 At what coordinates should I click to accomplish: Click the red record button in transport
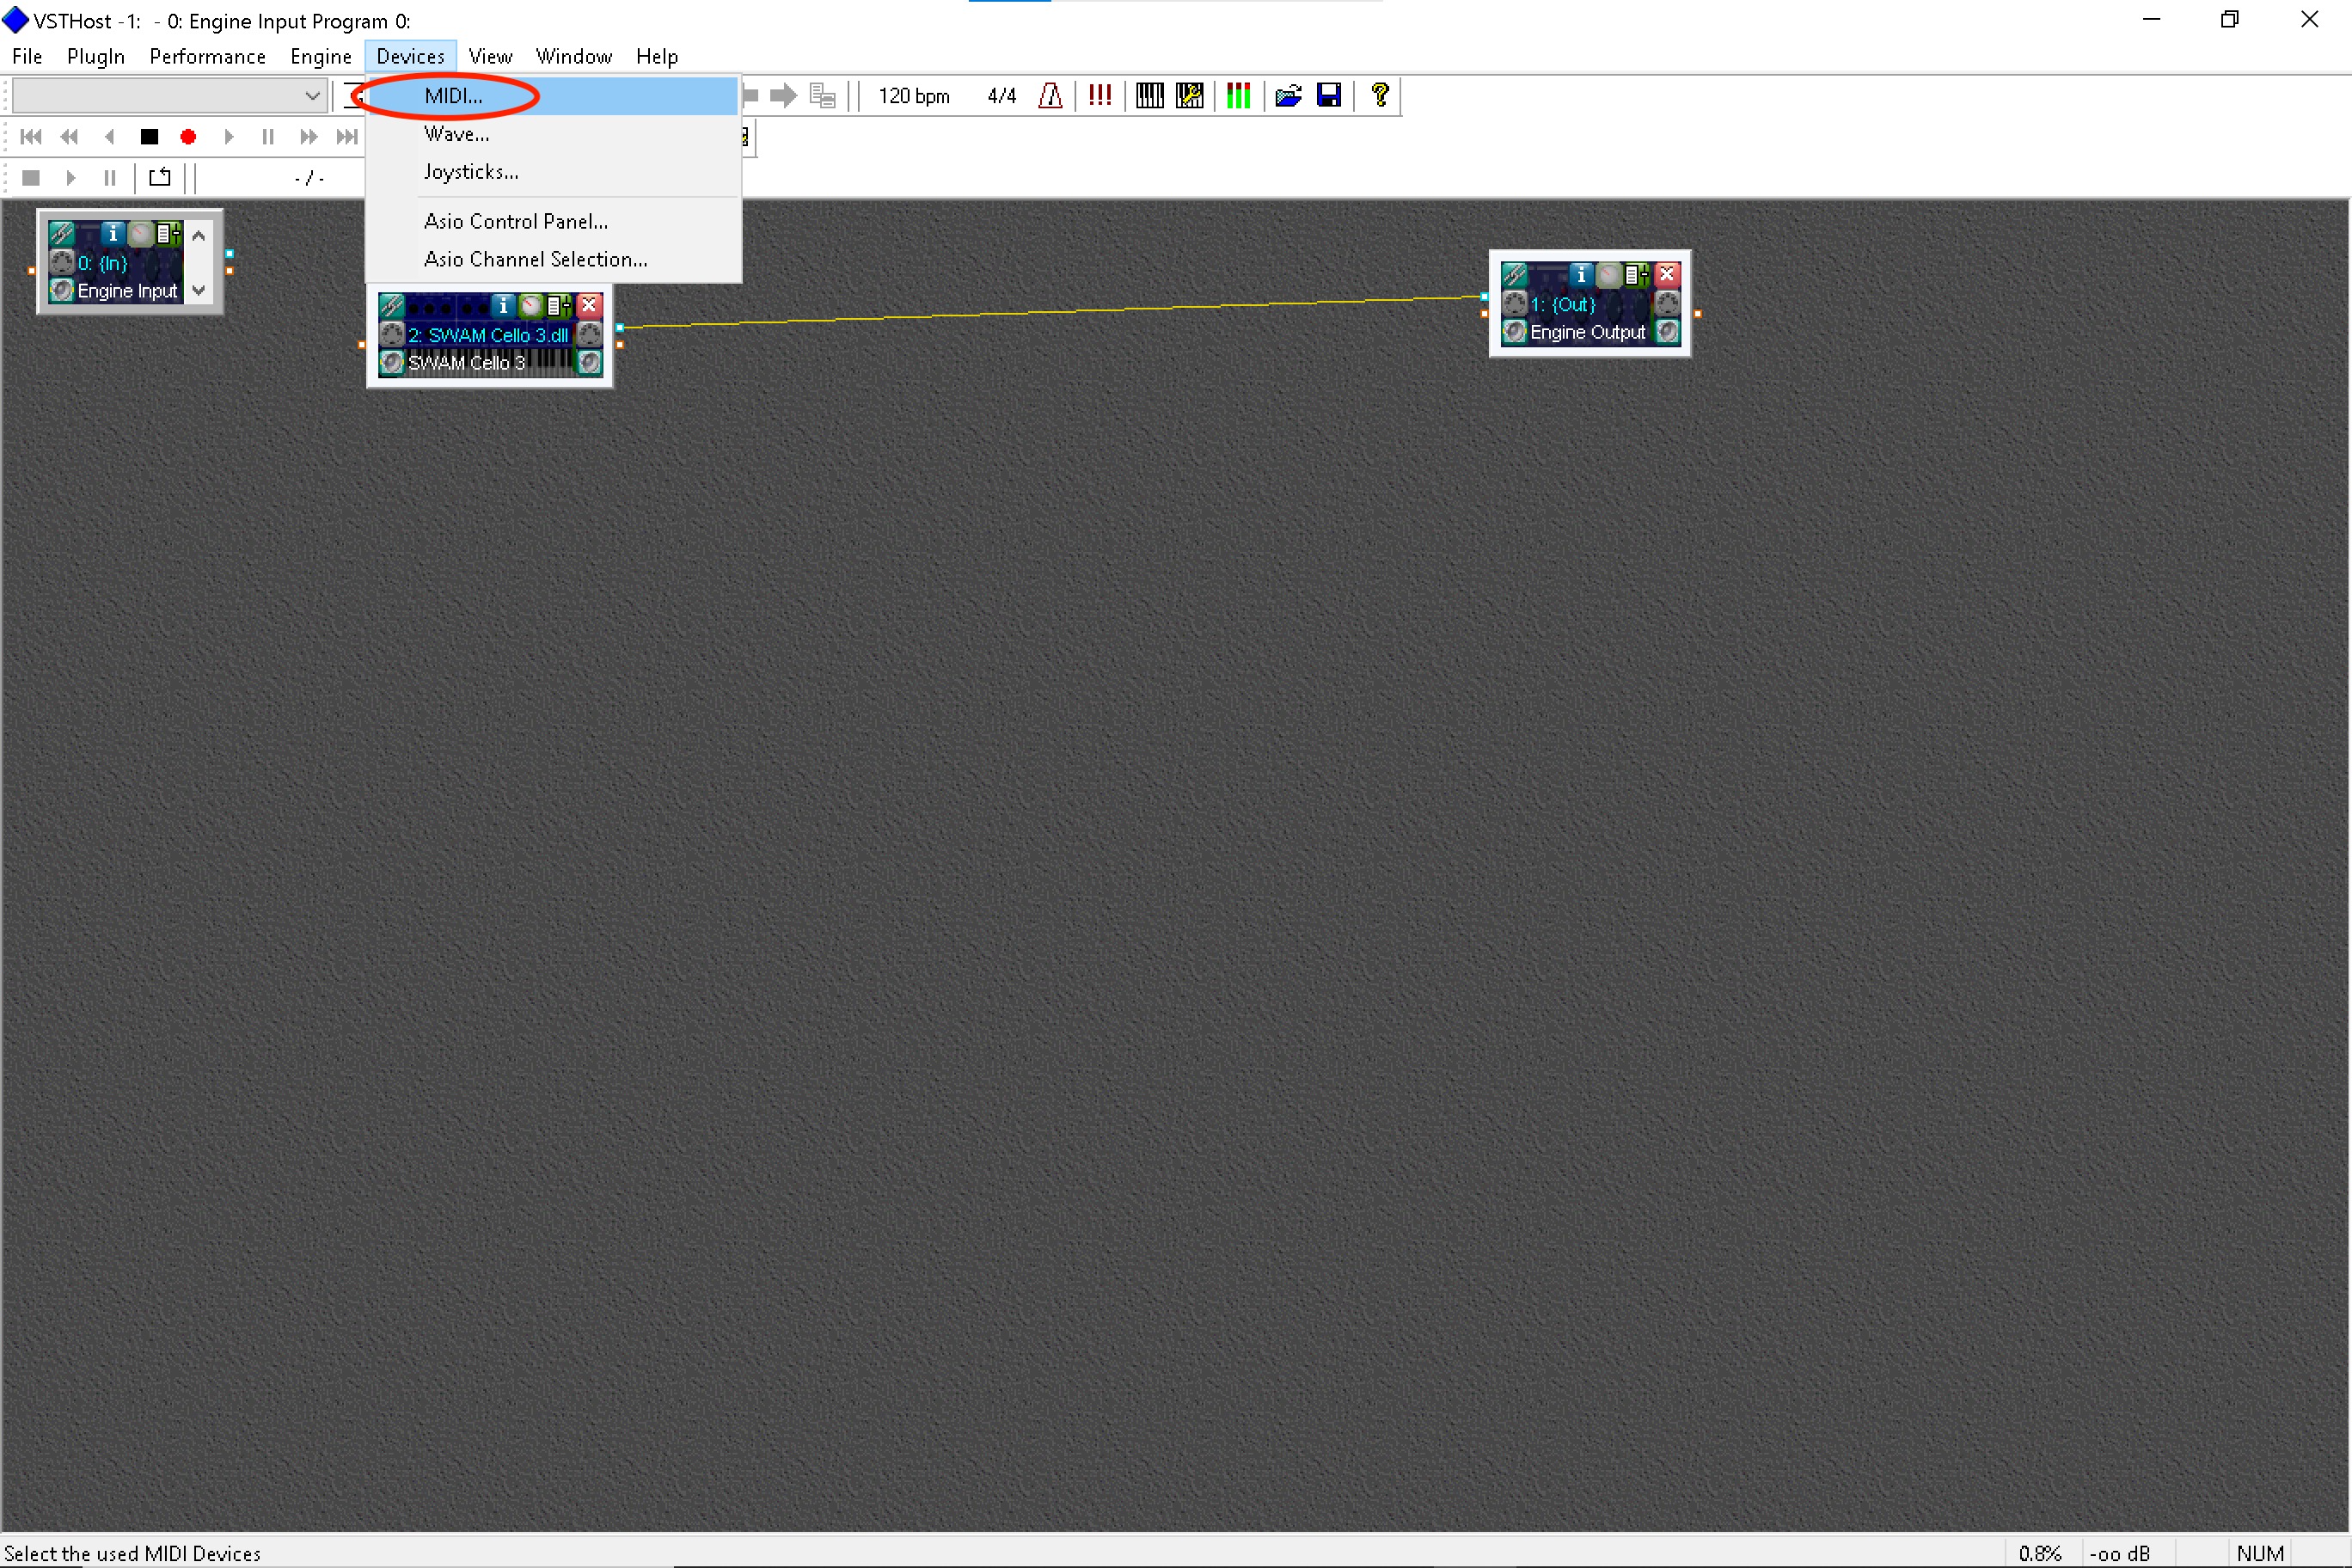[x=188, y=137]
